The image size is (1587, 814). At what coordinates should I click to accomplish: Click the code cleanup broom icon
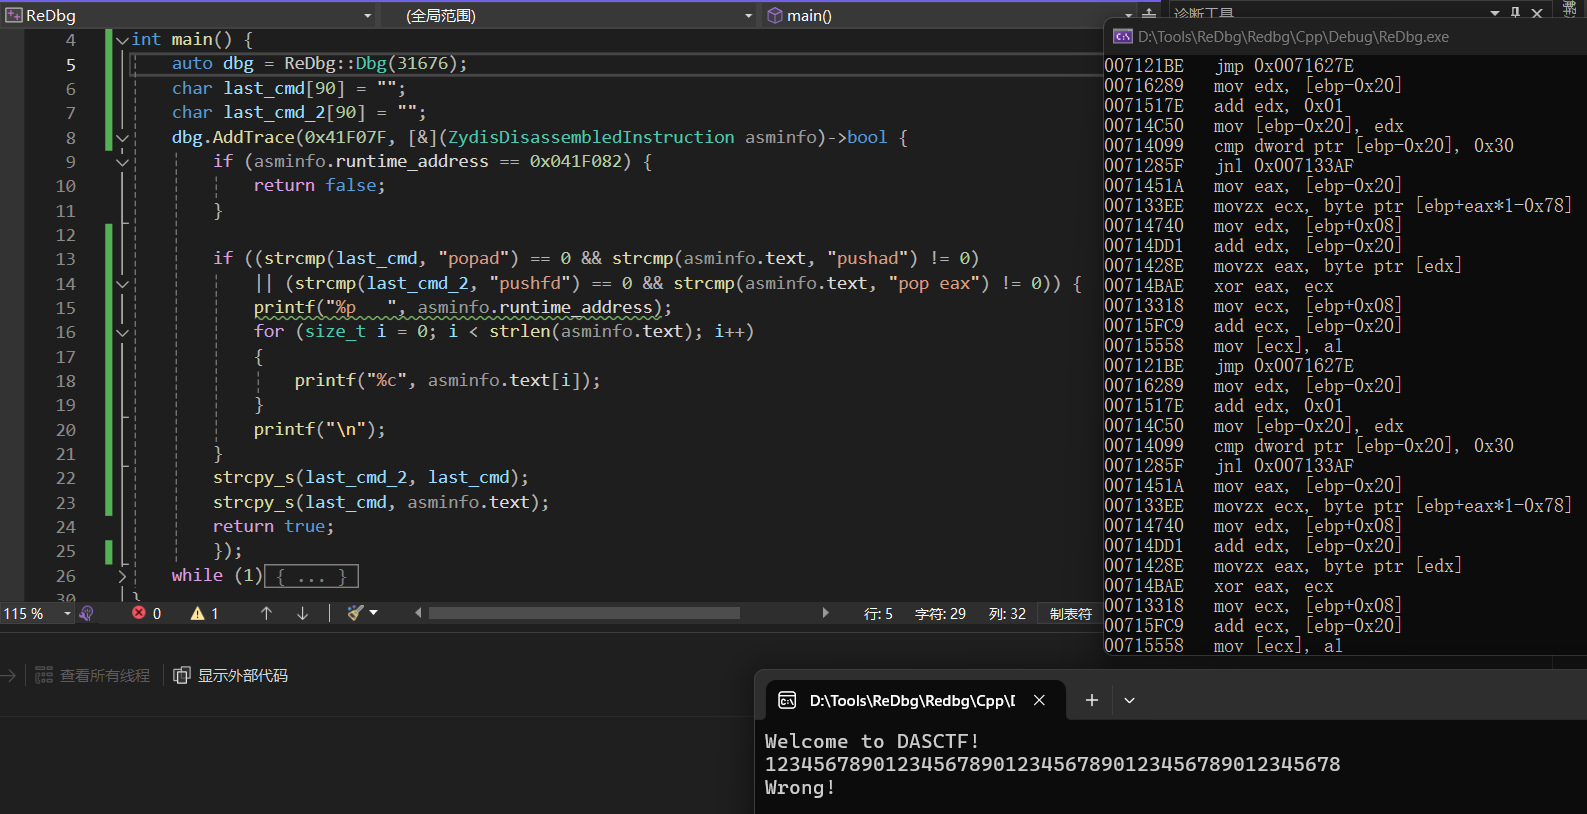click(355, 613)
